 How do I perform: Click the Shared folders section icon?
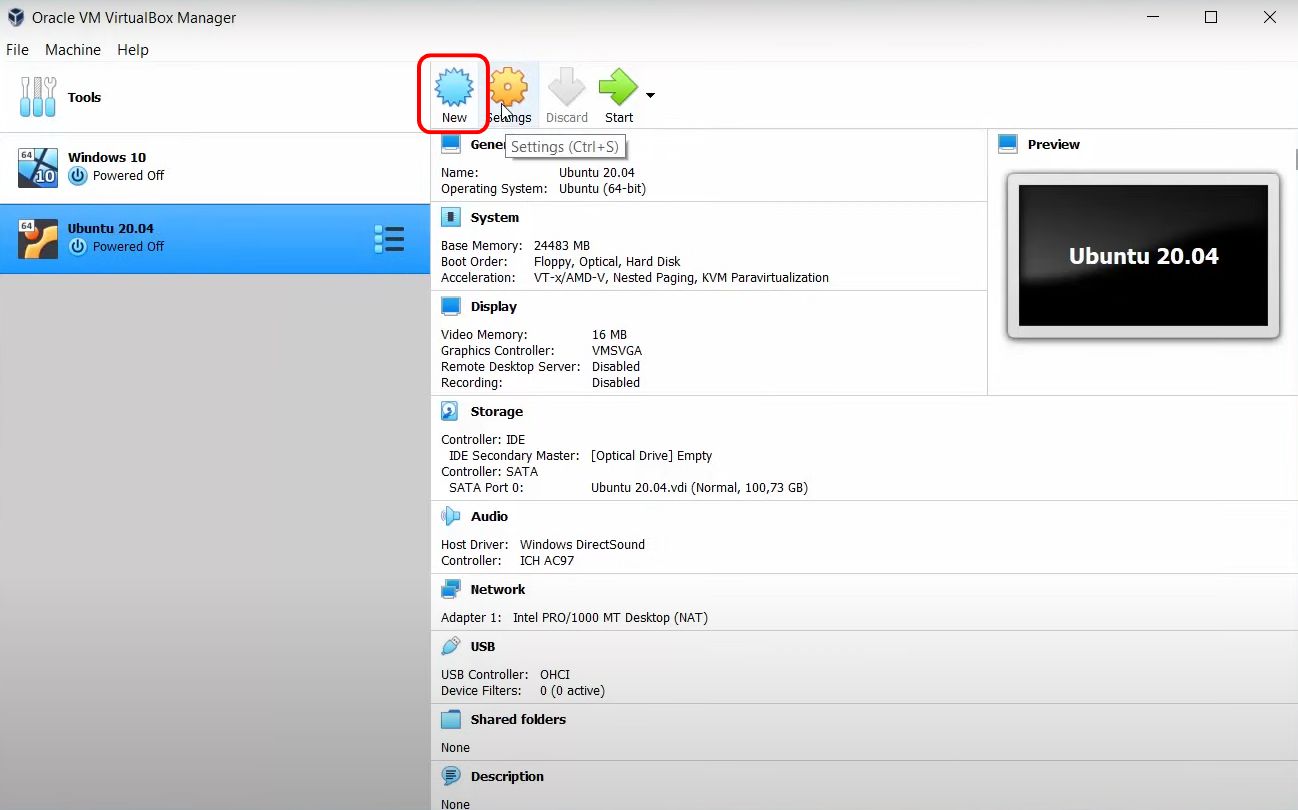[450, 719]
